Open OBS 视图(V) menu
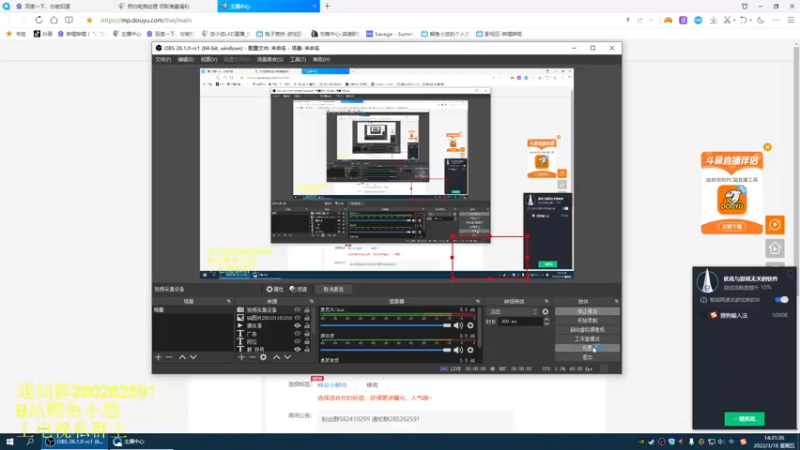800x450 pixels. [x=209, y=60]
